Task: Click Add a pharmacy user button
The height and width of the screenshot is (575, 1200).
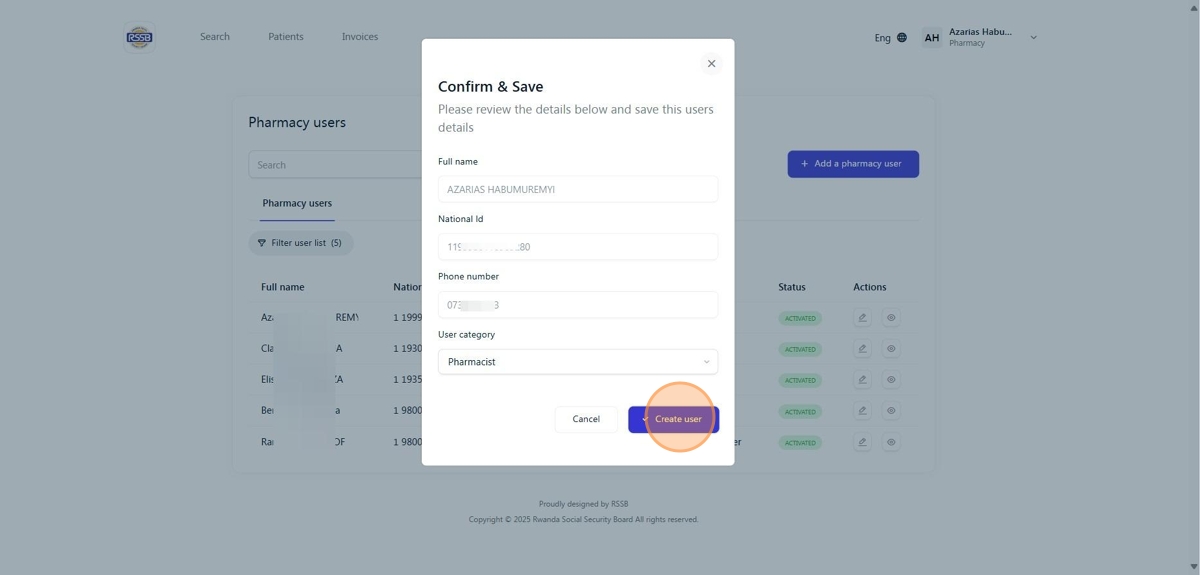Action: 853,164
